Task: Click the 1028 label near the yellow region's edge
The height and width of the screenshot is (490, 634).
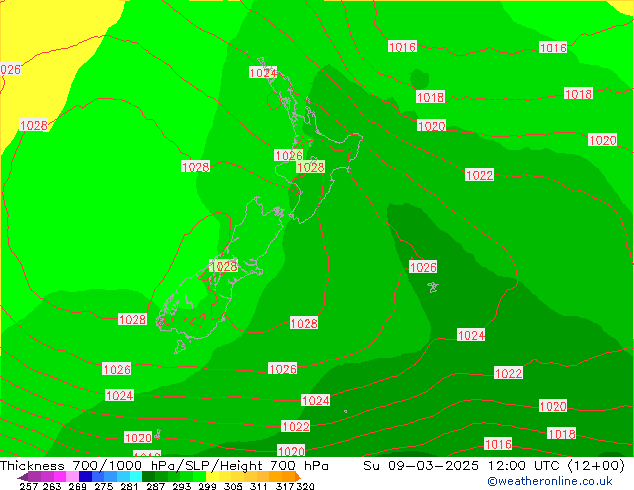Action: [34, 125]
